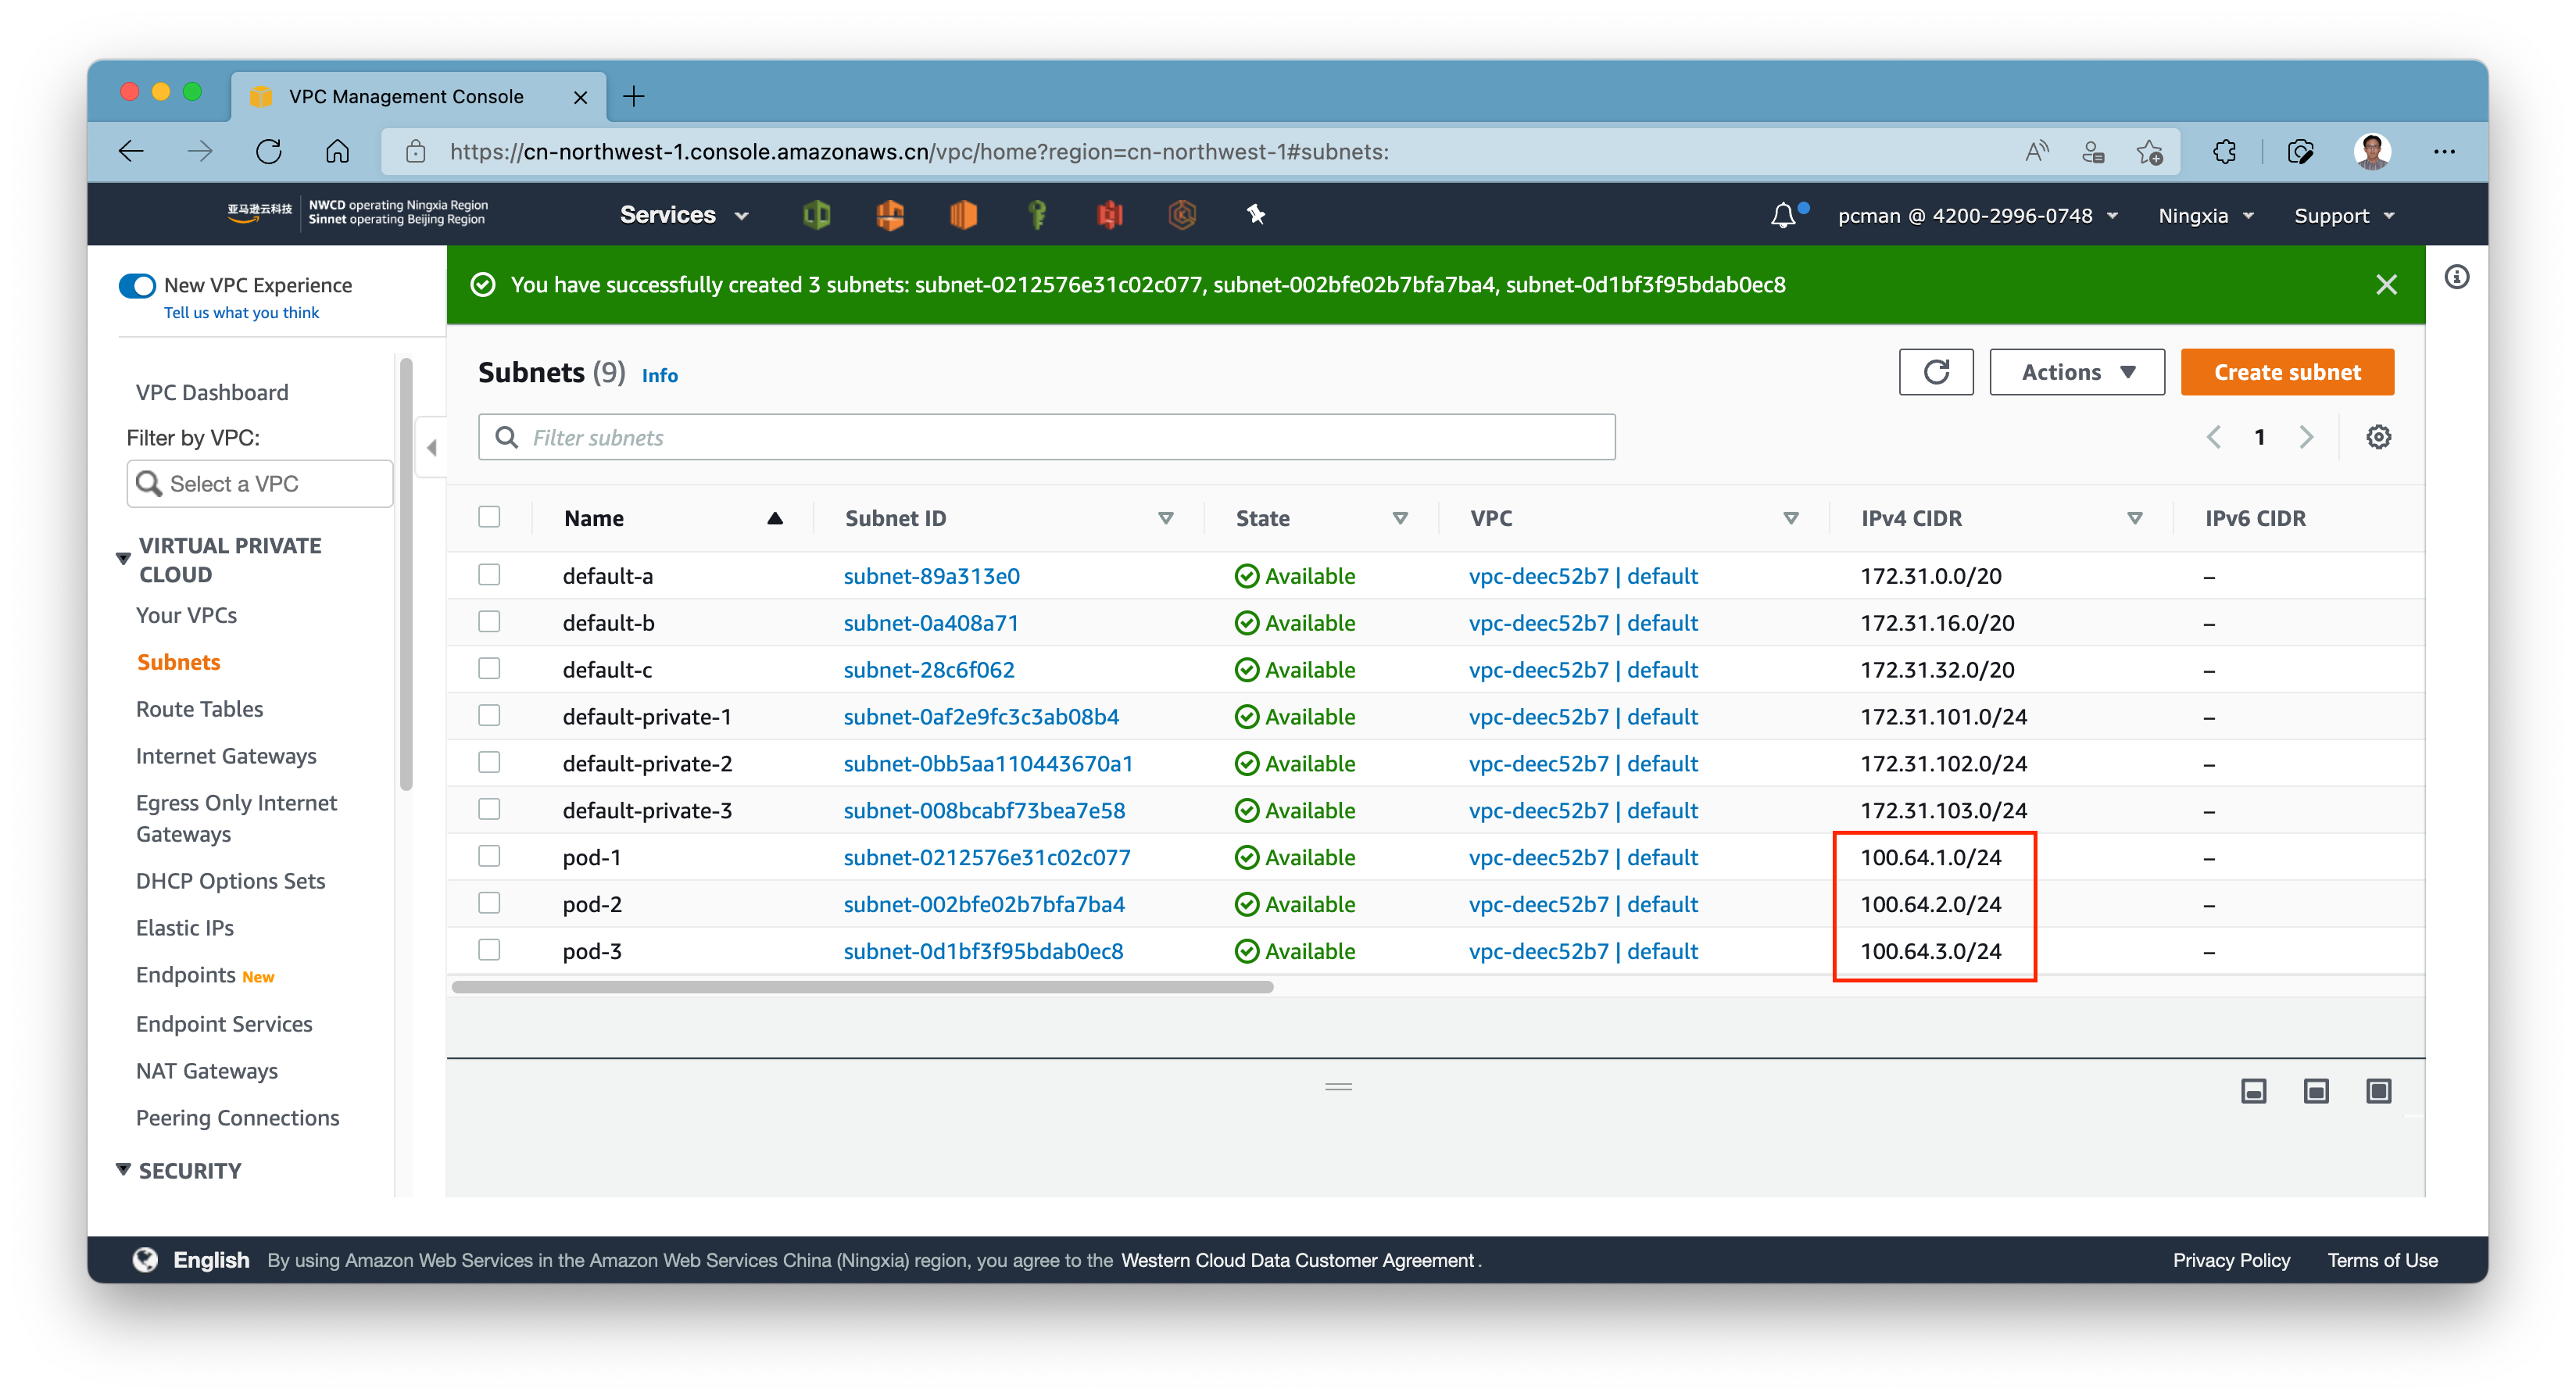Check the default-c subnet row
2576x1399 pixels.
click(489, 669)
